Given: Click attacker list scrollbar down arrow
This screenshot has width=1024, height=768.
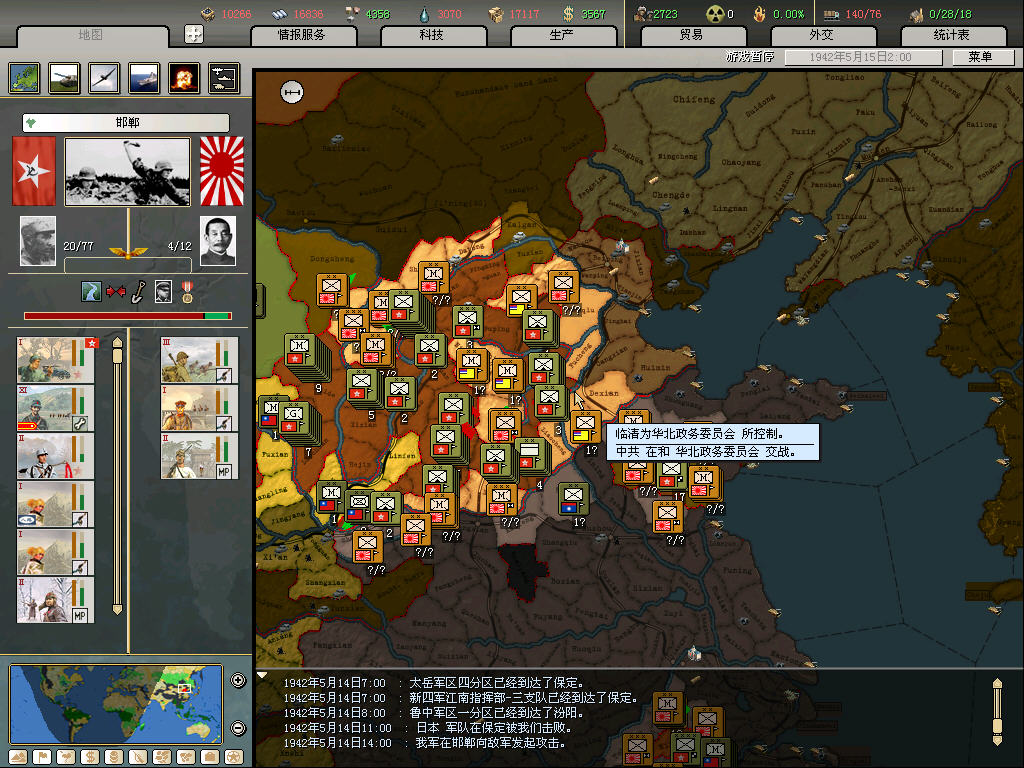Looking at the screenshot, I should (118, 610).
